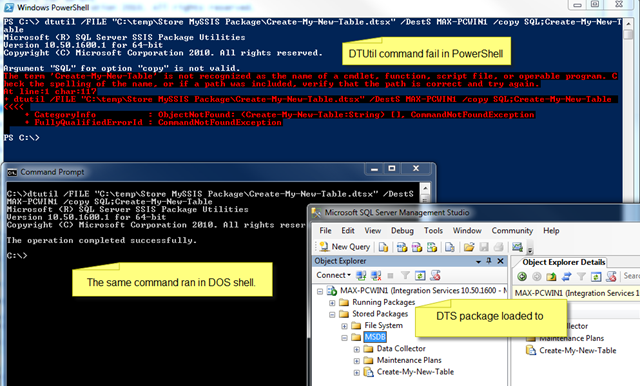Click Stop square icon in Object Explorer

coord(390,276)
